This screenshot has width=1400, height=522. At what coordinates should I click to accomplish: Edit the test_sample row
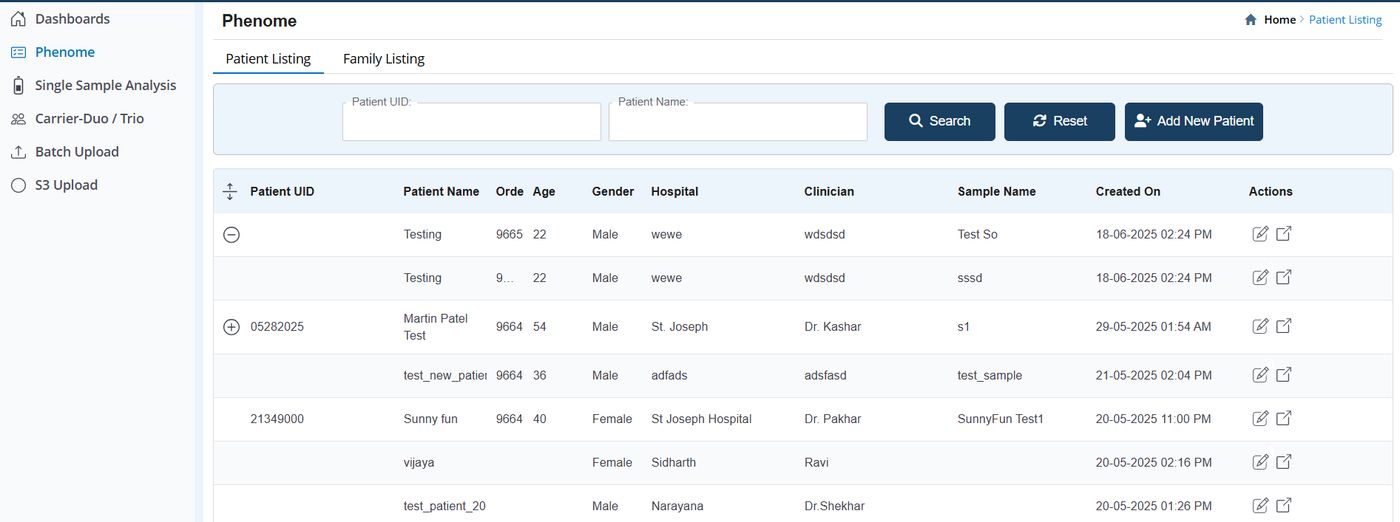point(1261,375)
